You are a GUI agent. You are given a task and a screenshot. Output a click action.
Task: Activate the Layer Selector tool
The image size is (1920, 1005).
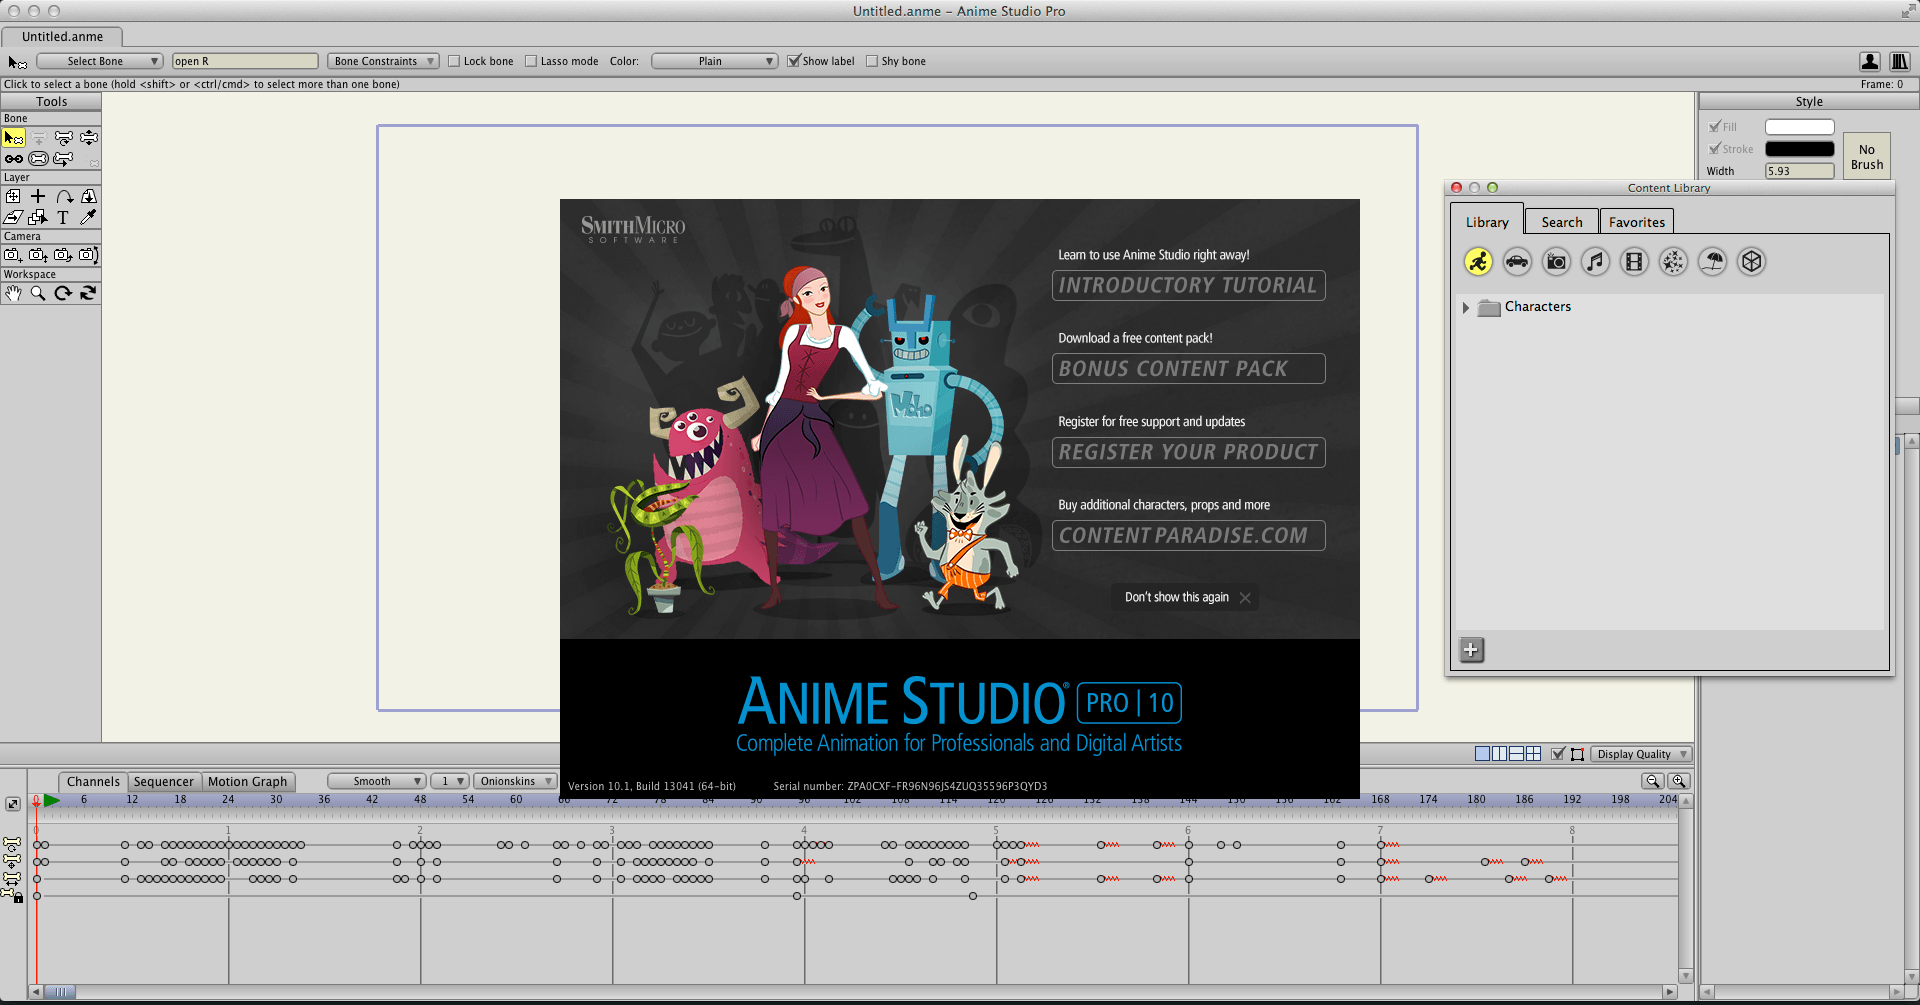(x=39, y=217)
